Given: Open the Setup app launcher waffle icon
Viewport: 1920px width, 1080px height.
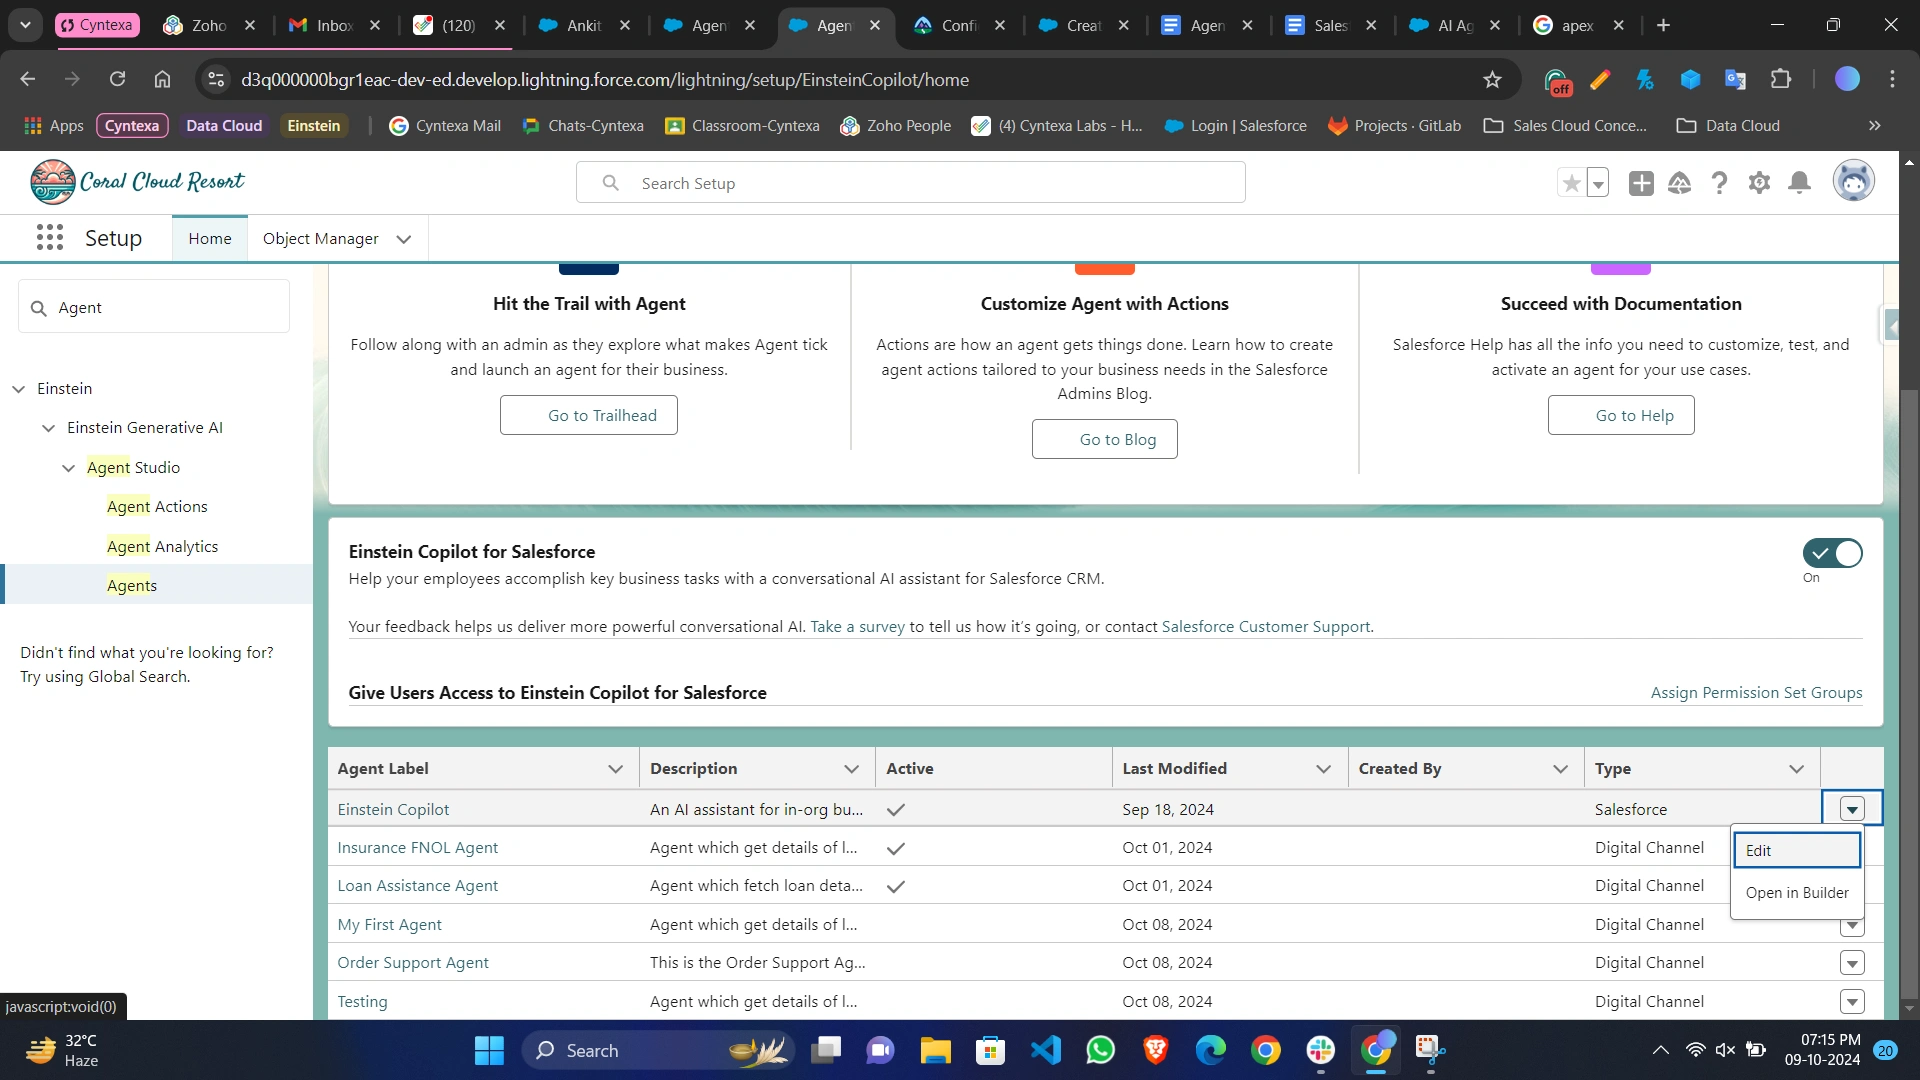Looking at the screenshot, I should [49, 238].
